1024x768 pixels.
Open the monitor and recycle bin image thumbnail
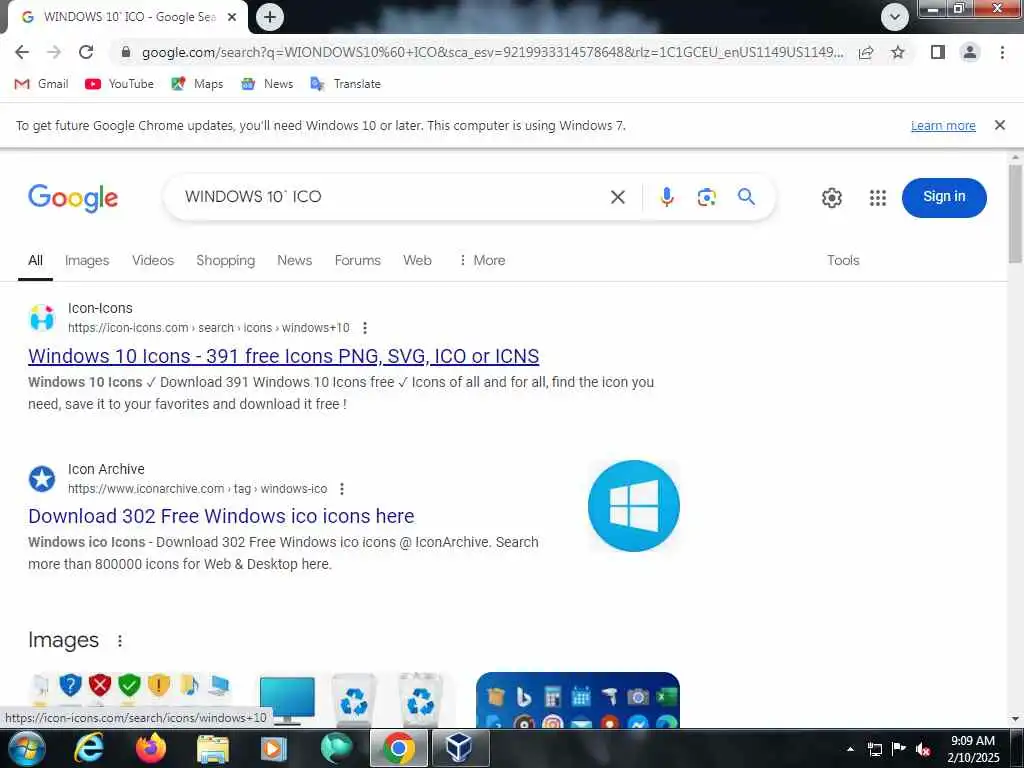coord(354,699)
